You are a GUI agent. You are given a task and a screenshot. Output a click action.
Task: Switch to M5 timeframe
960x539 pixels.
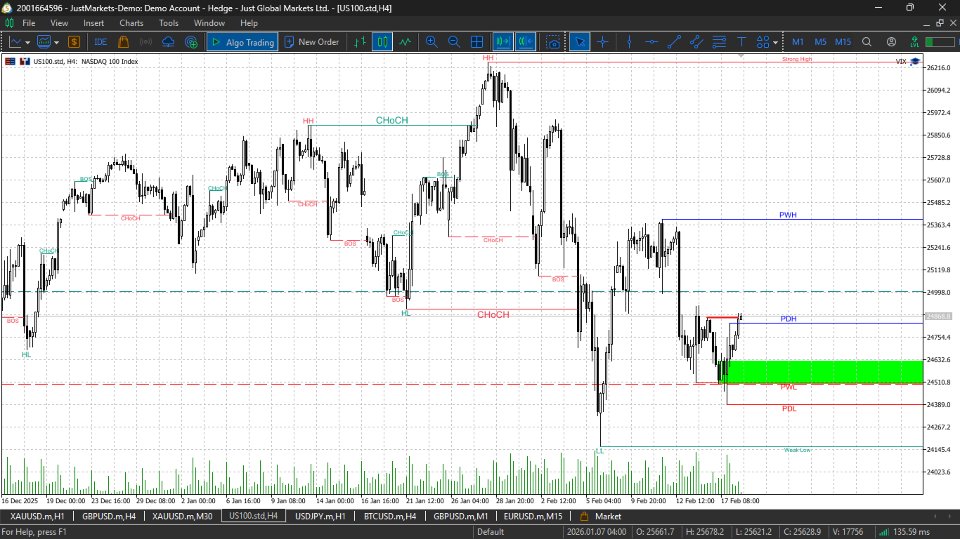click(x=820, y=42)
